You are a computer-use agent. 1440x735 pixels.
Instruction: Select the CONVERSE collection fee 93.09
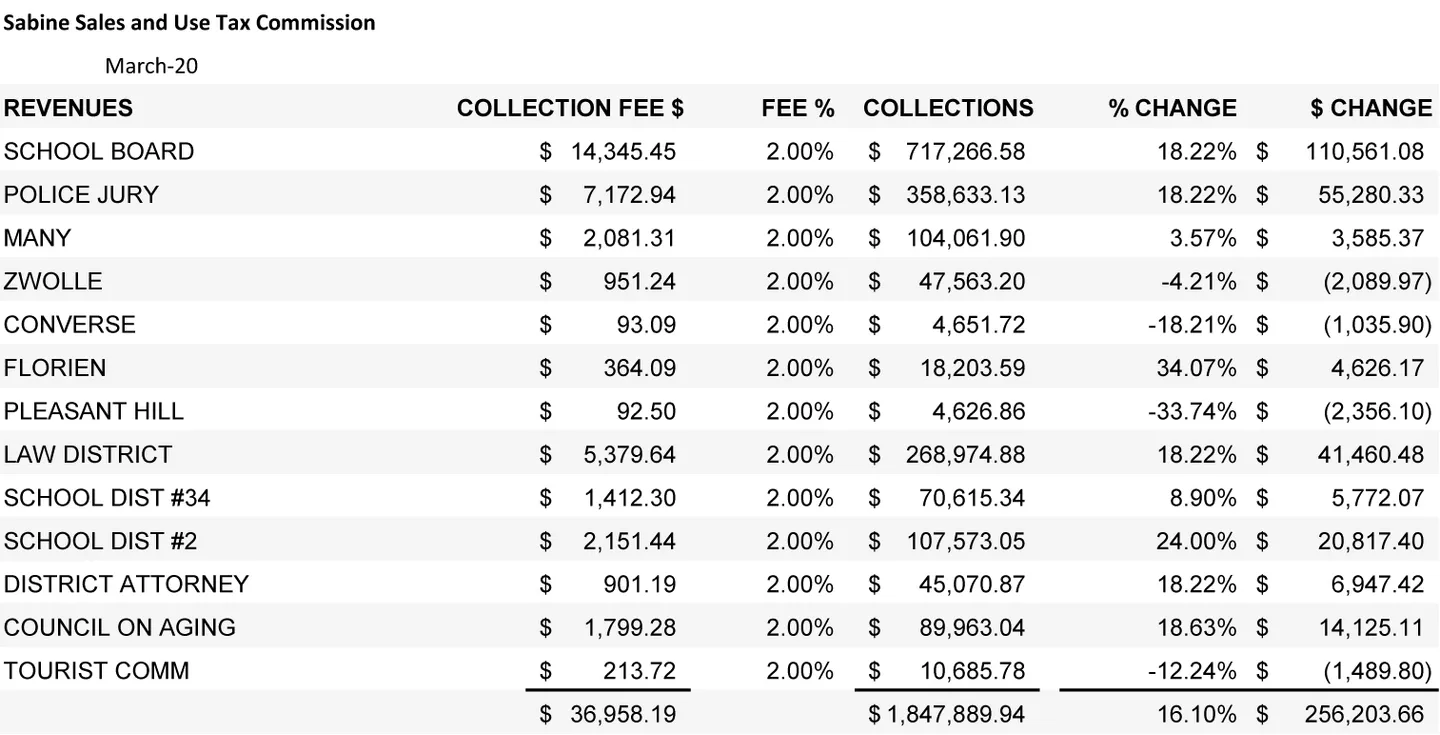coord(646,324)
